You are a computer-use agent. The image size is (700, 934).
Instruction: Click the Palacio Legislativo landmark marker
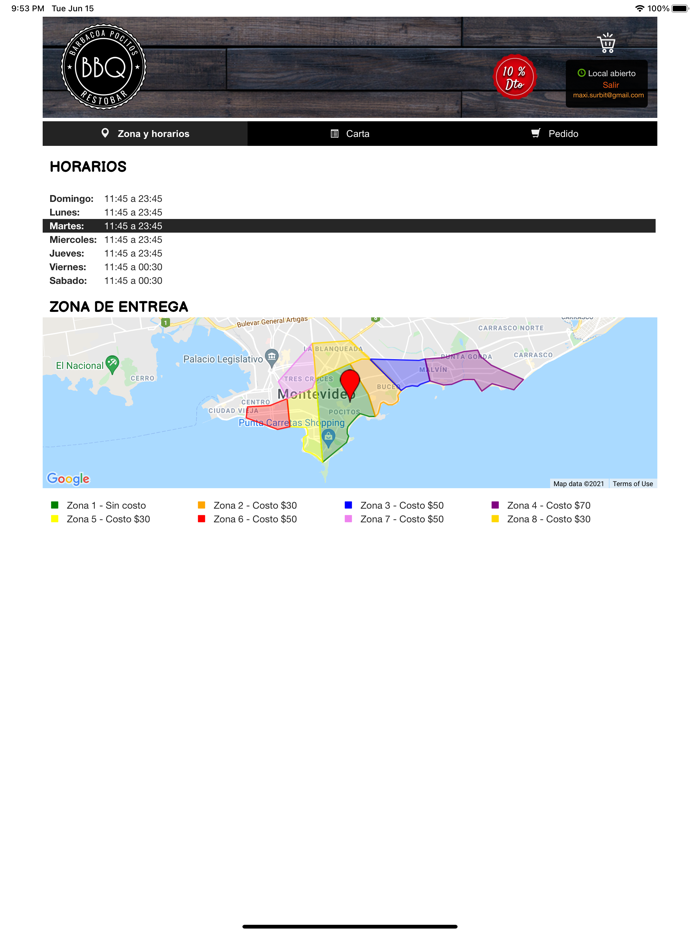272,357
